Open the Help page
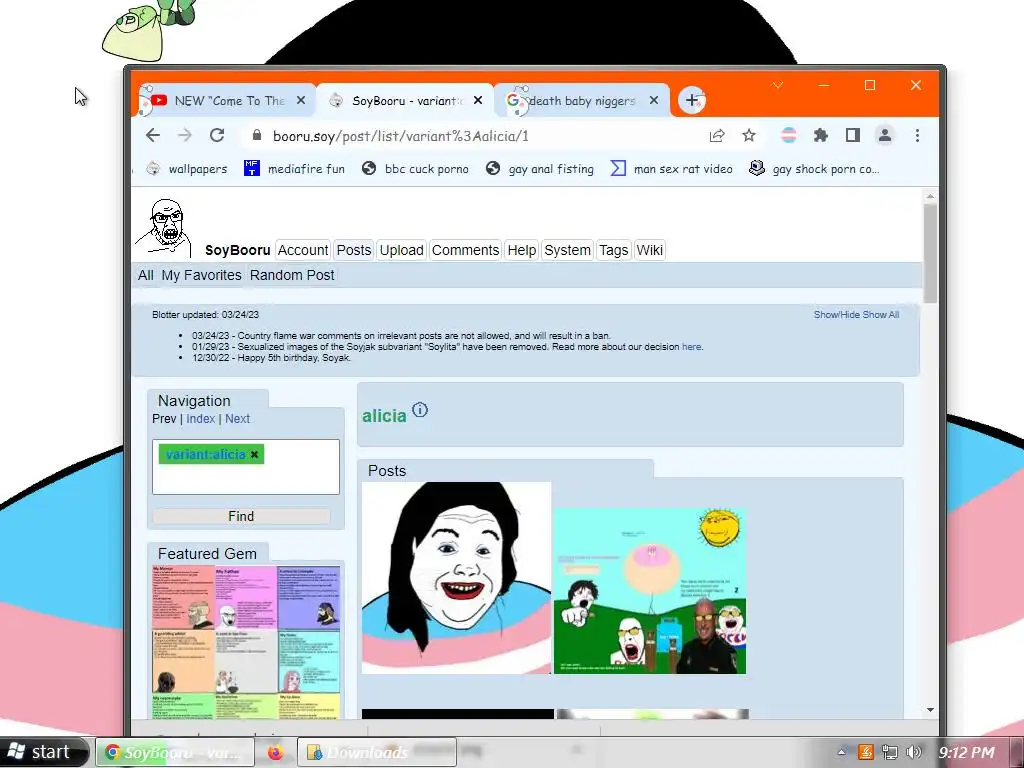1024x768 pixels. pyautogui.click(x=522, y=250)
